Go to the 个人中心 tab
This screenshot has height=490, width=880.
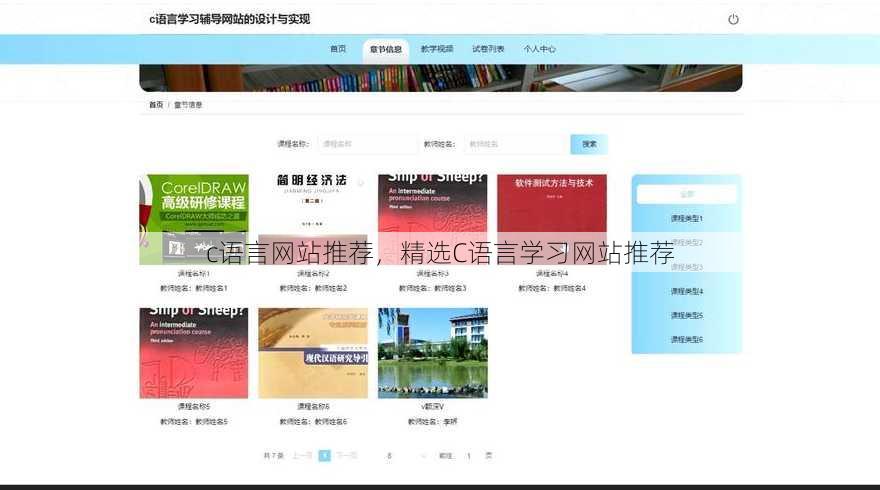coord(539,49)
